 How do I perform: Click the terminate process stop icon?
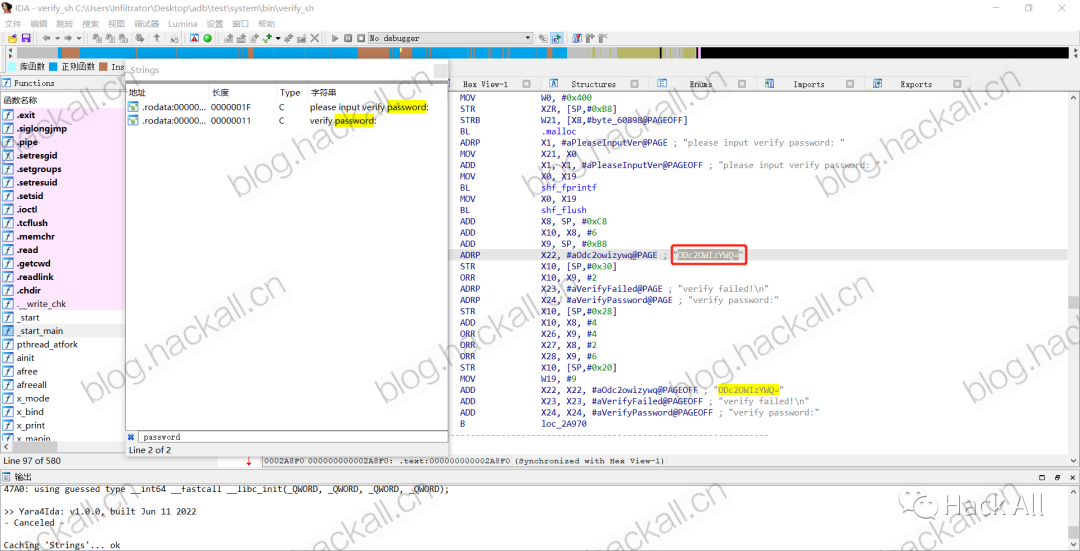pyautogui.click(x=360, y=38)
